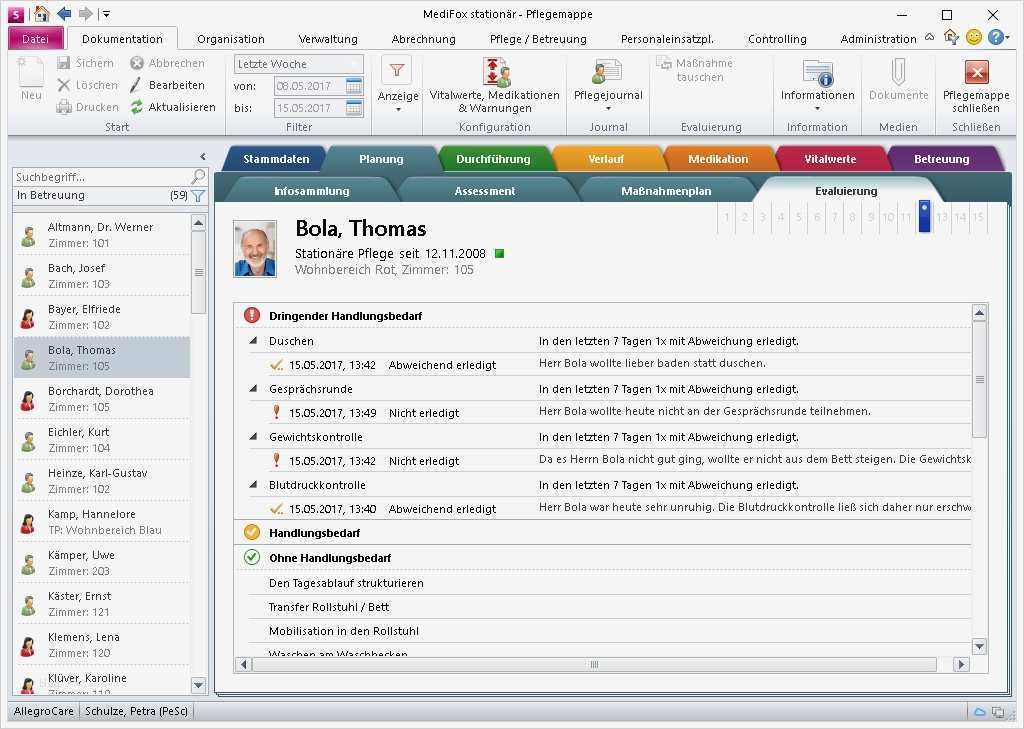Image resolution: width=1024 pixels, height=729 pixels.
Task: Click the smiley feedback icon
Action: 974,37
